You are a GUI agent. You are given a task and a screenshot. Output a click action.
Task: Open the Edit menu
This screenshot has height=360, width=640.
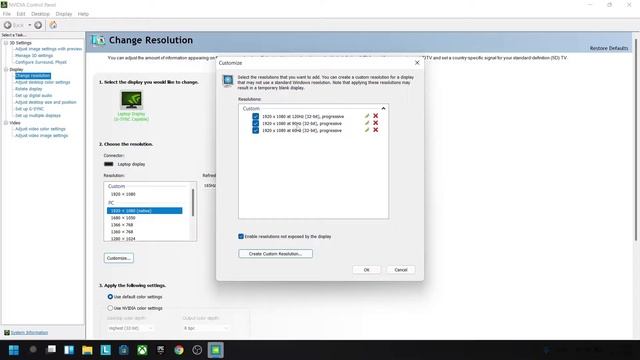pos(21,14)
